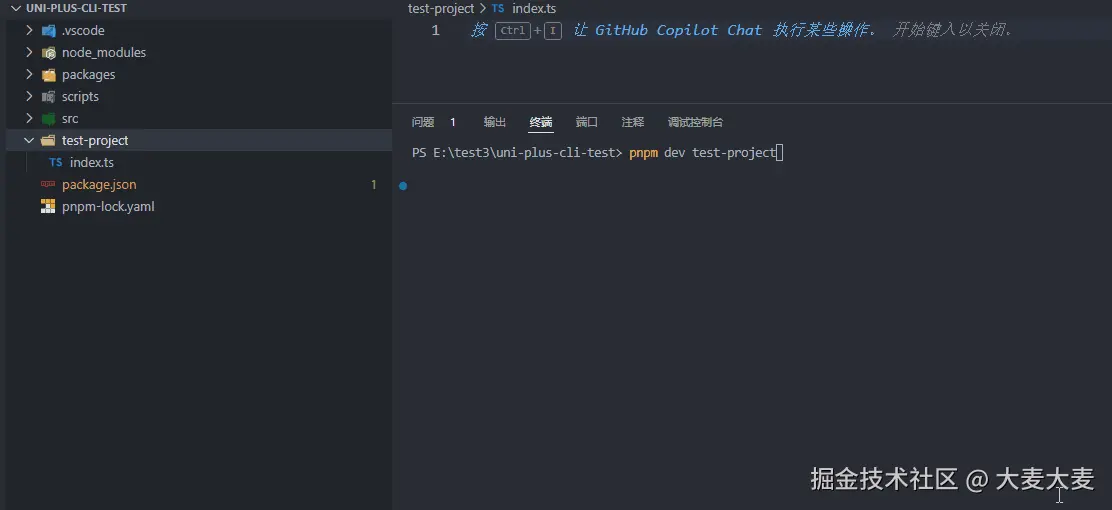The image size is (1112, 510).
Task: Click the scripts folder icon
Action: (x=48, y=96)
